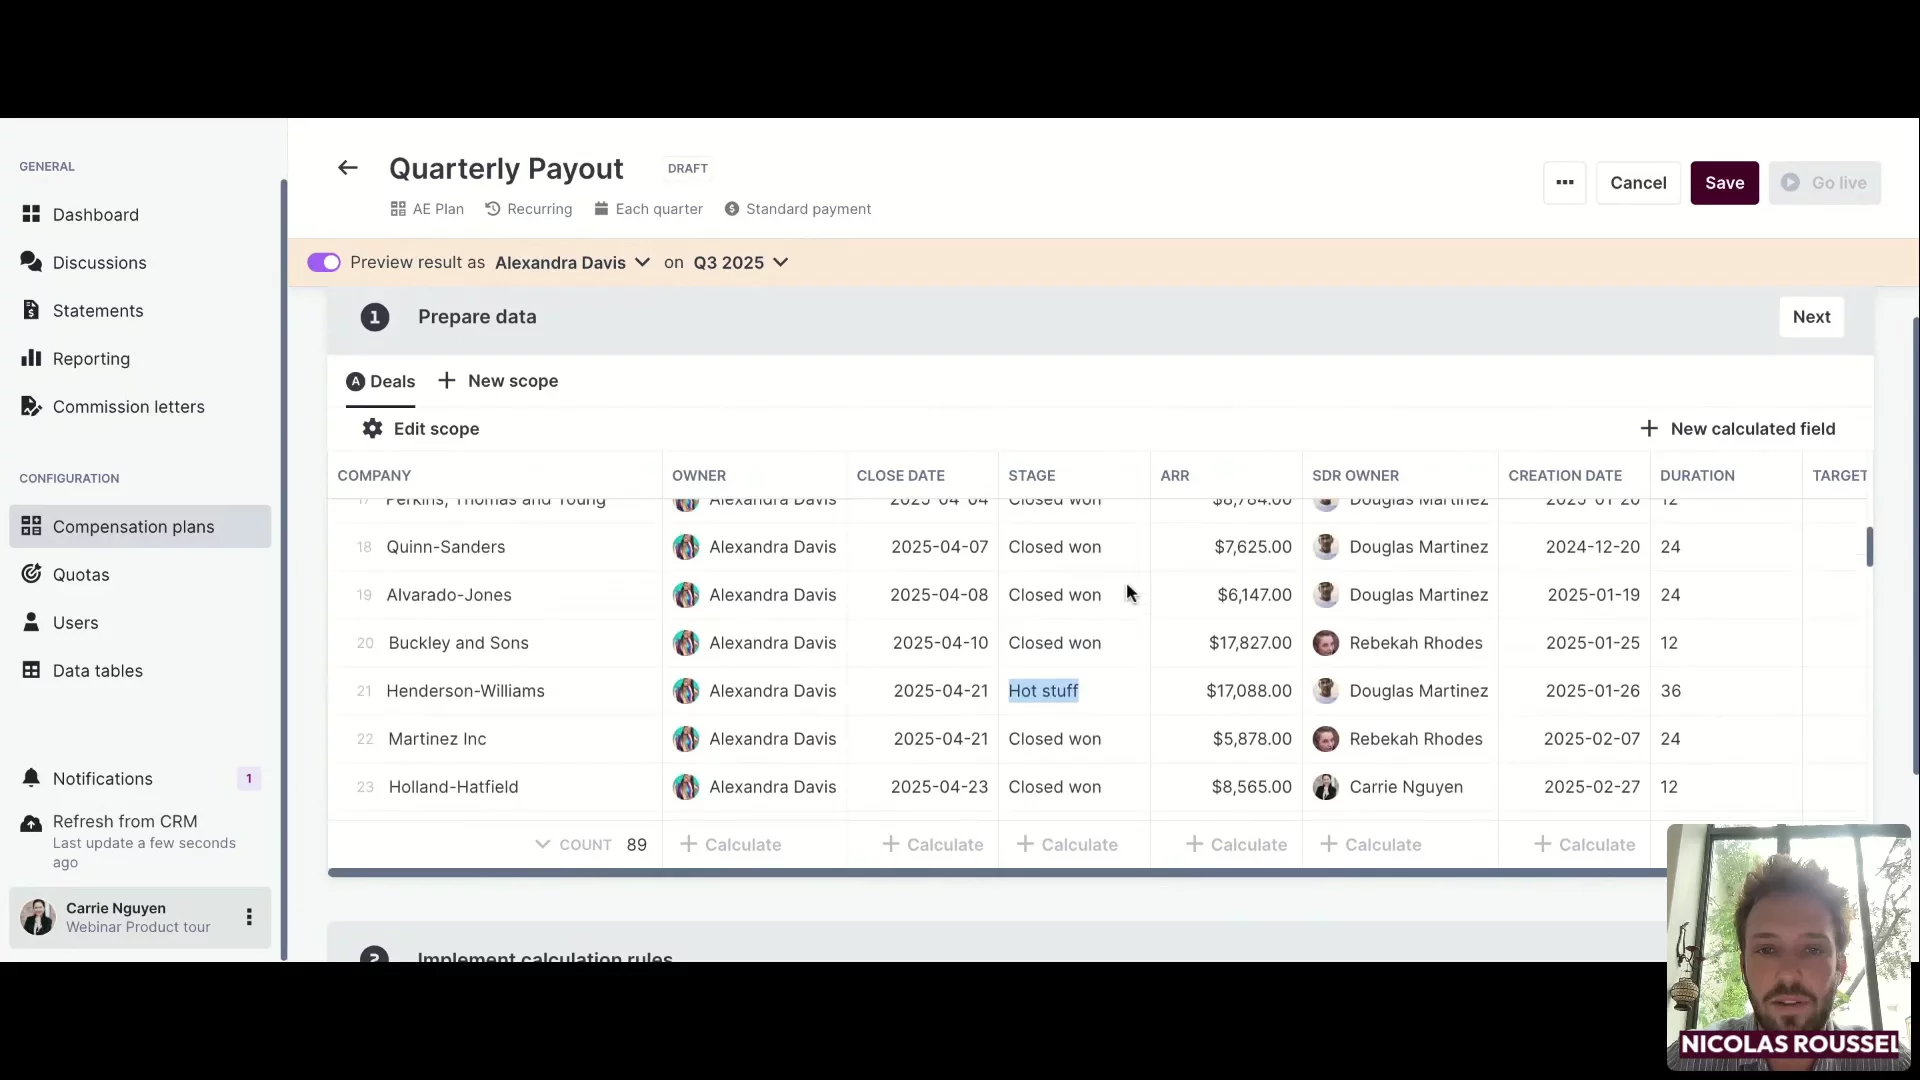Click the Go live button
The height and width of the screenshot is (1080, 1920).
[x=1825, y=183]
